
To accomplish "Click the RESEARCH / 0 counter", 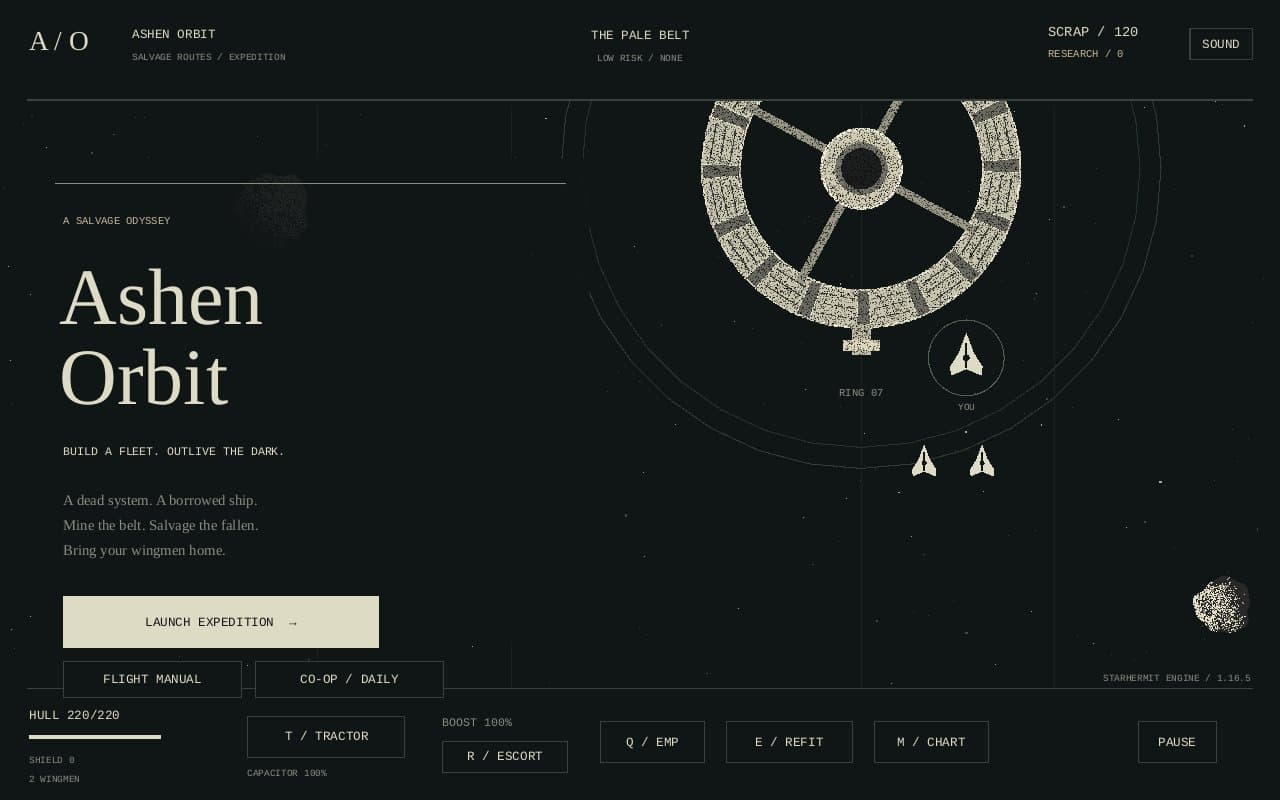I will 1085,54.
